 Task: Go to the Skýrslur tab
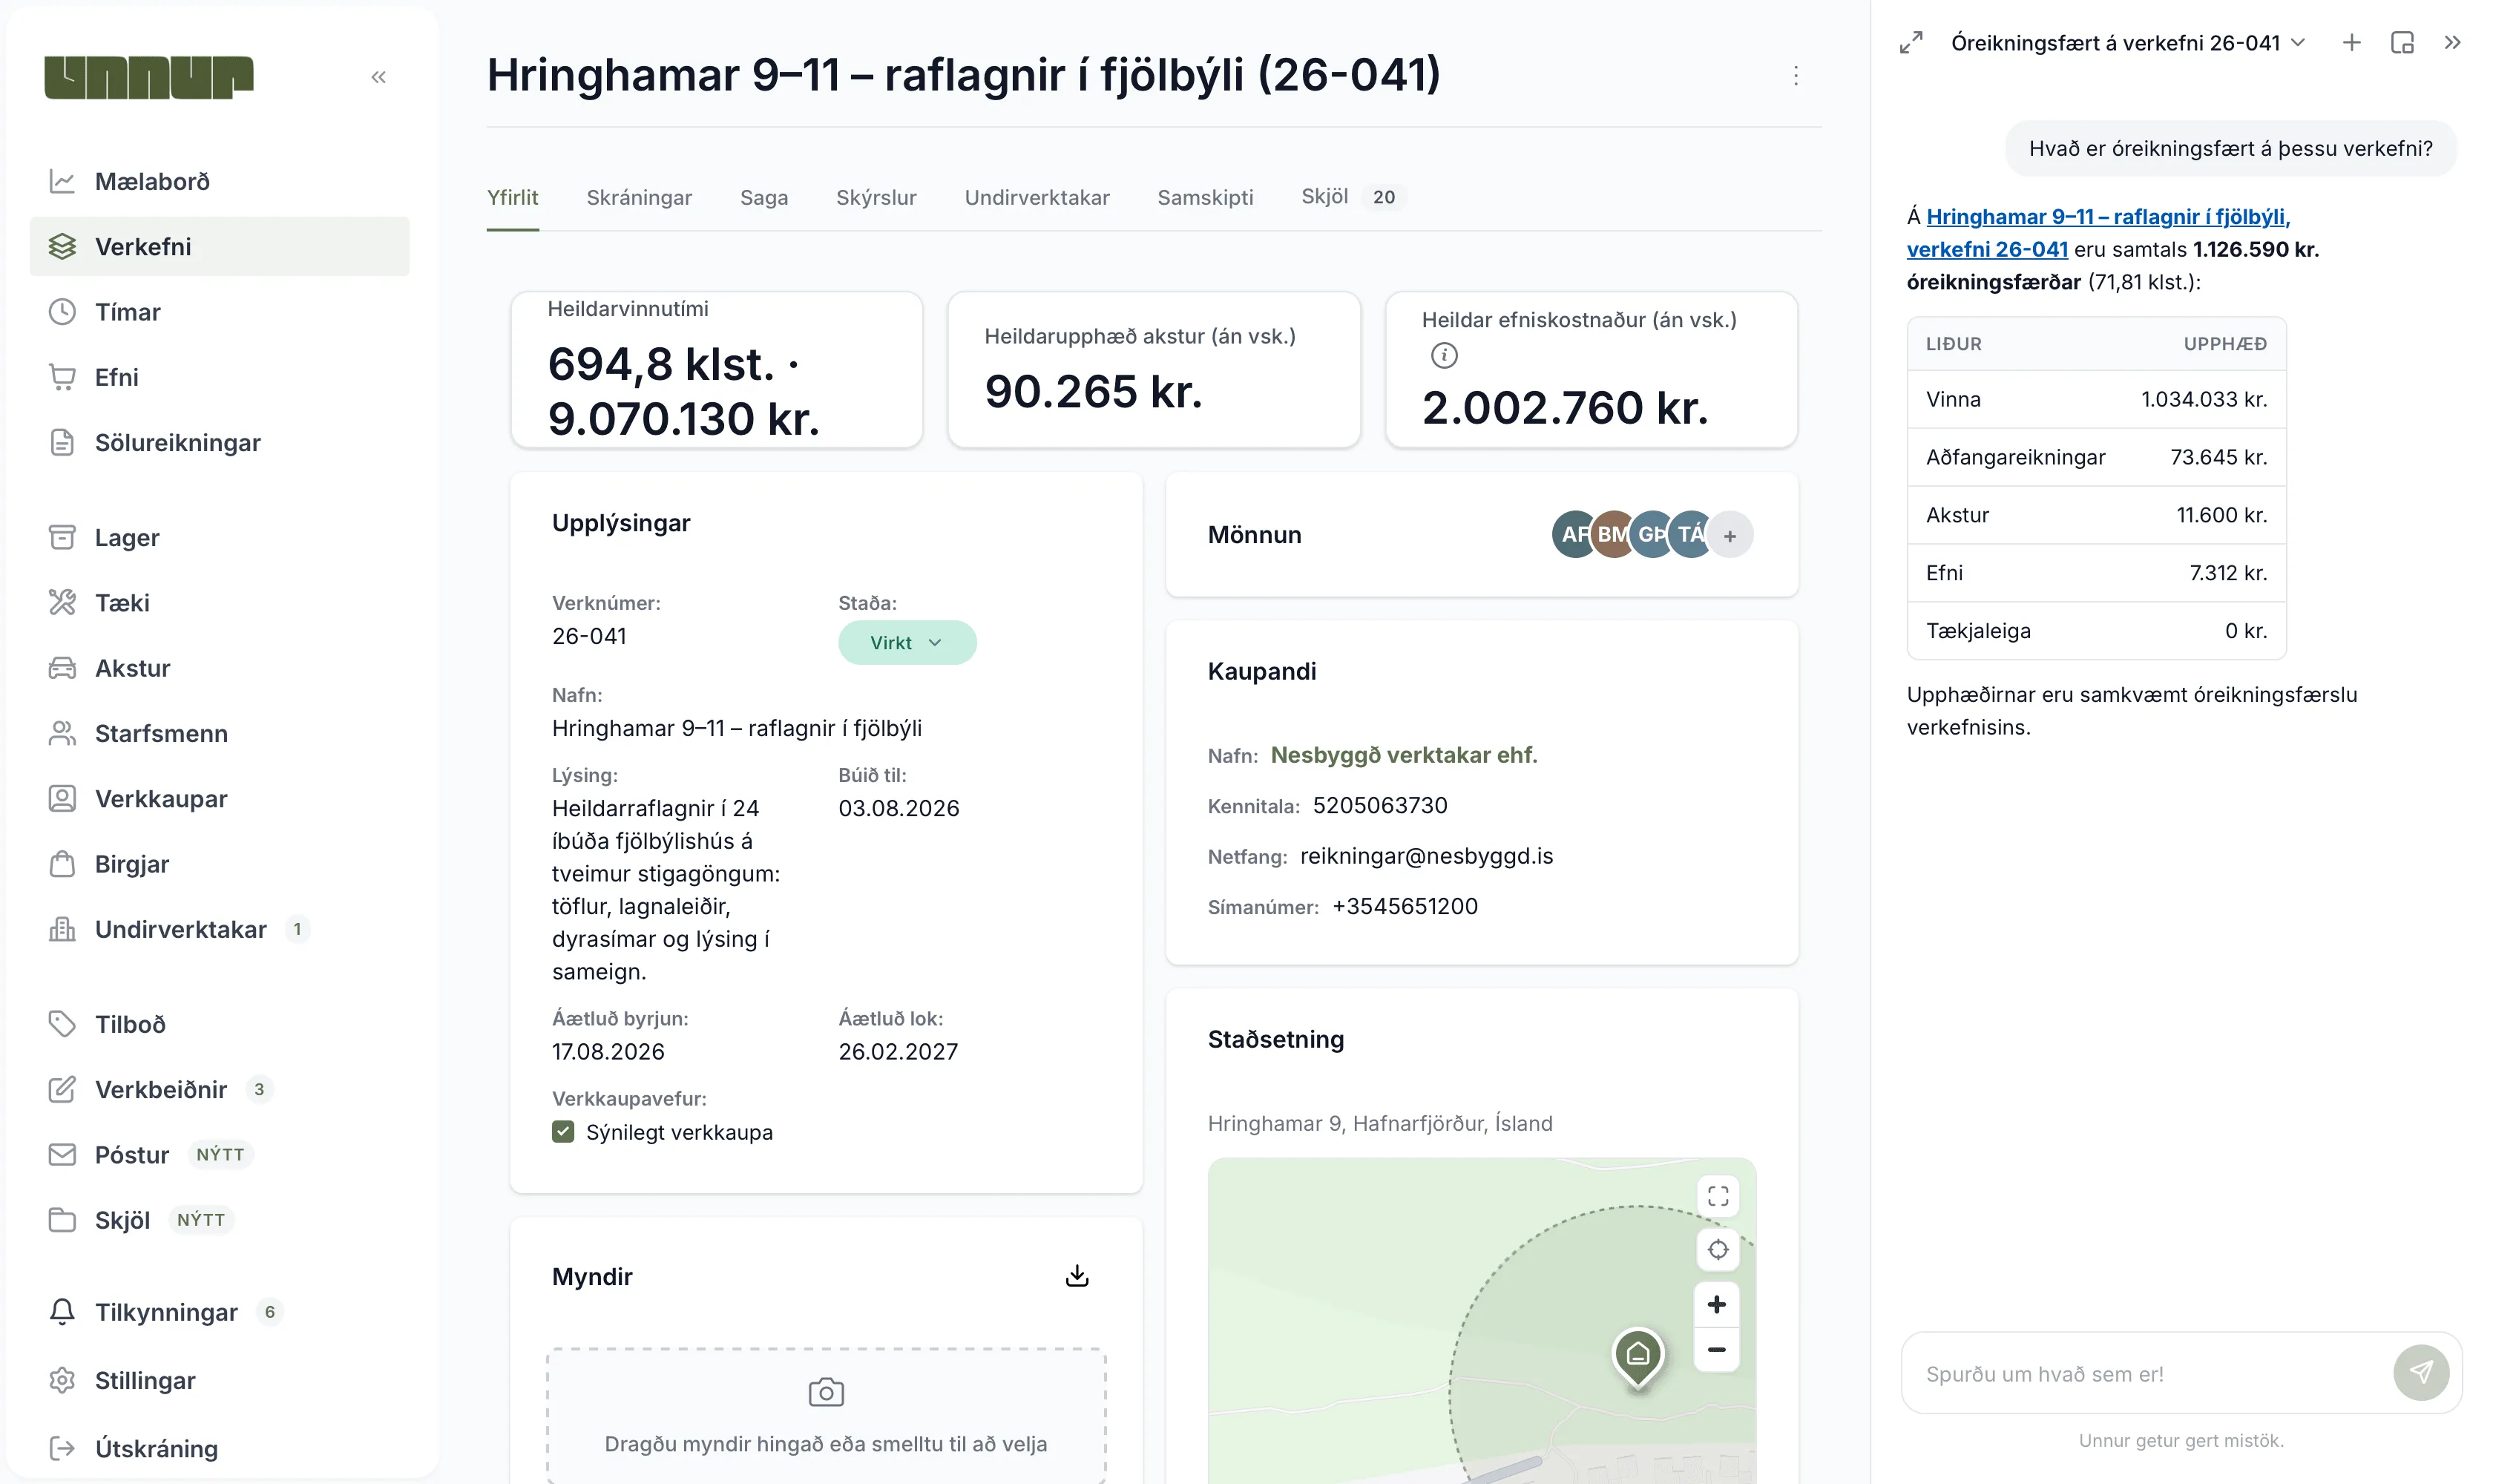tap(876, 198)
